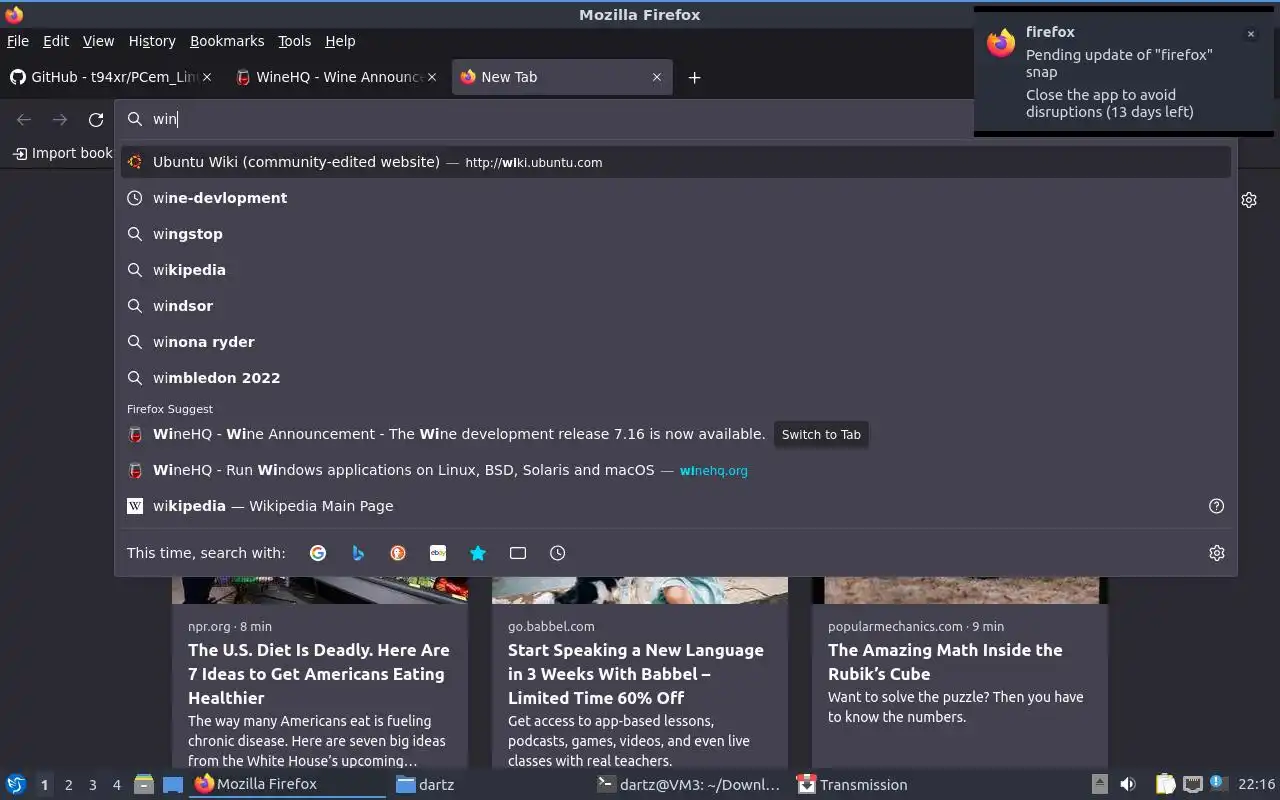The width and height of the screenshot is (1280, 800).
Task: Search history using the clock icon
Action: click(558, 553)
